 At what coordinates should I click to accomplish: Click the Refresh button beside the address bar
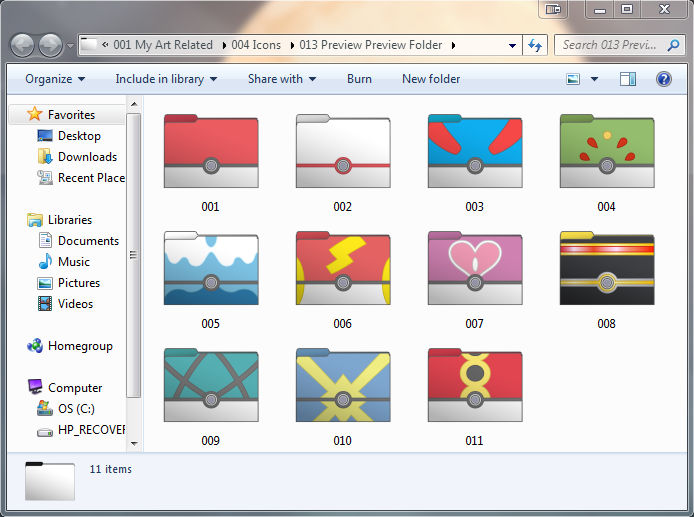(x=535, y=45)
